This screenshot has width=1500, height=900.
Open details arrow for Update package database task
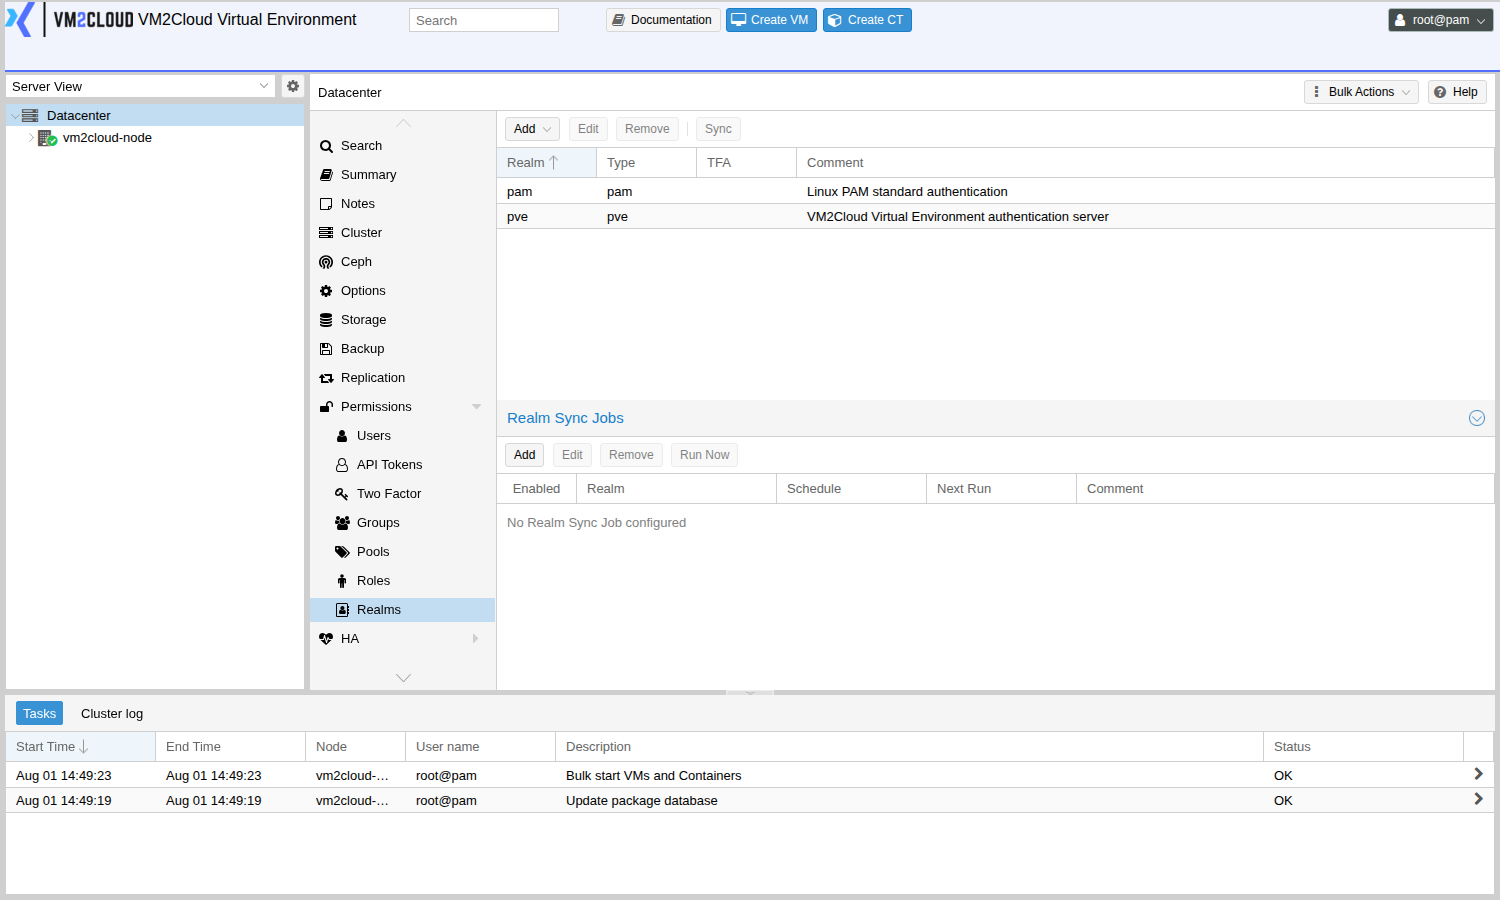tap(1478, 799)
